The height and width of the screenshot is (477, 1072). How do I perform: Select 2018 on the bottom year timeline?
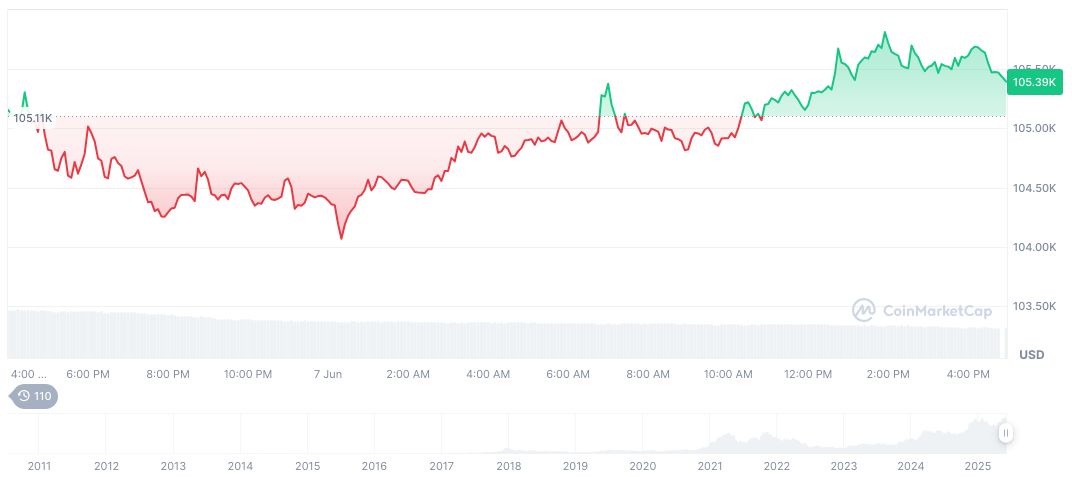coord(508,466)
